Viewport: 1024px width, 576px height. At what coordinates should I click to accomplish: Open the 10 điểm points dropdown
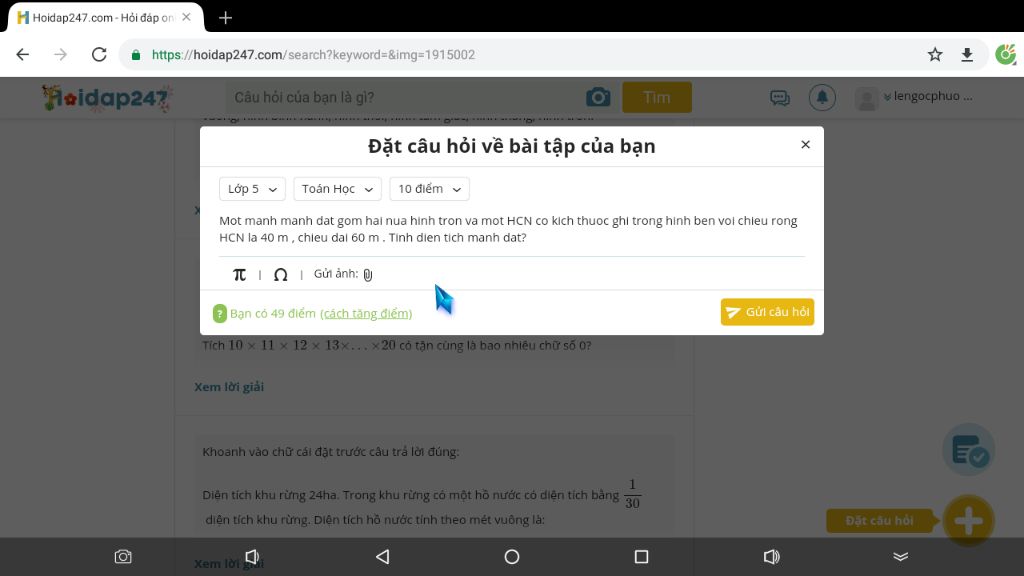[x=429, y=189]
